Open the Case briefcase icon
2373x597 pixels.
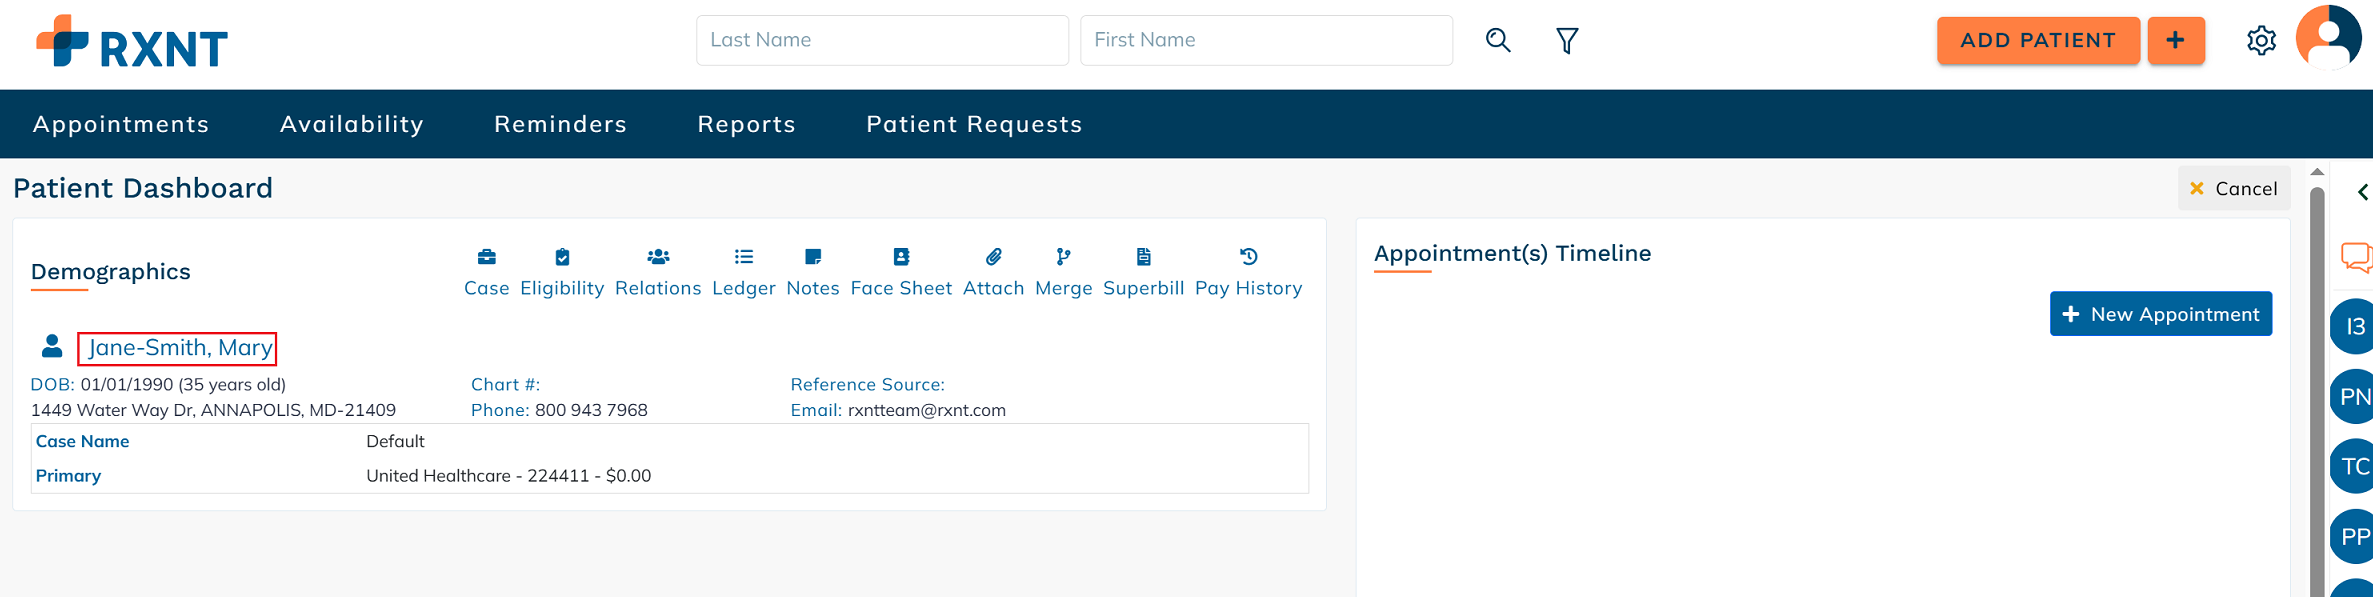[x=487, y=258]
